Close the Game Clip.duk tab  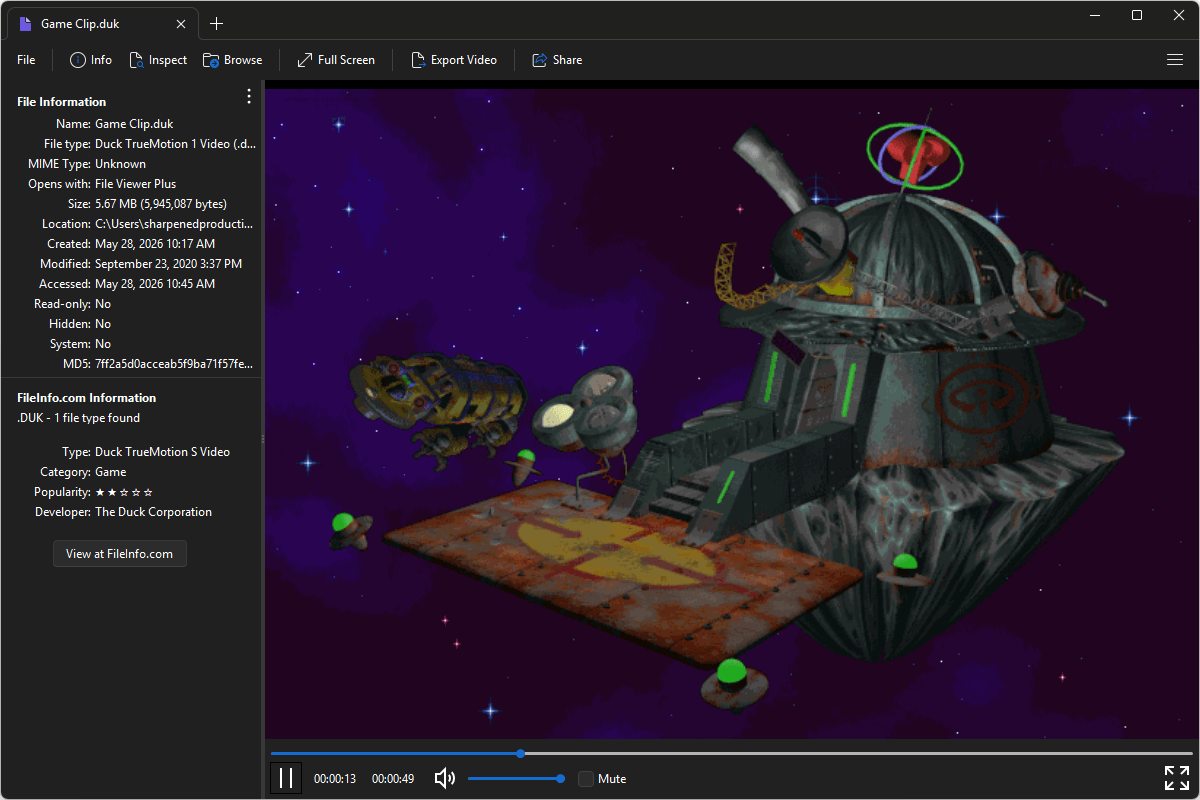click(x=180, y=24)
